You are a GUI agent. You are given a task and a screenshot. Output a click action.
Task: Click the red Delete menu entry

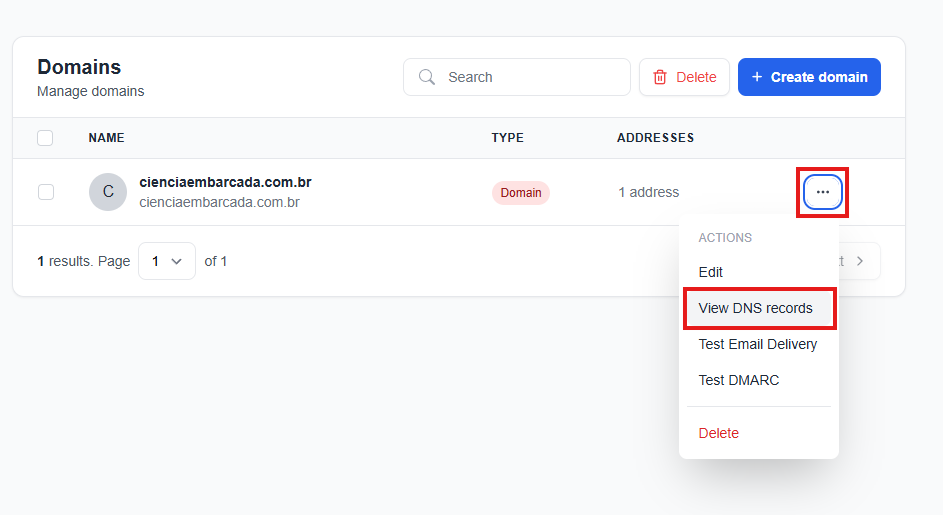(719, 433)
